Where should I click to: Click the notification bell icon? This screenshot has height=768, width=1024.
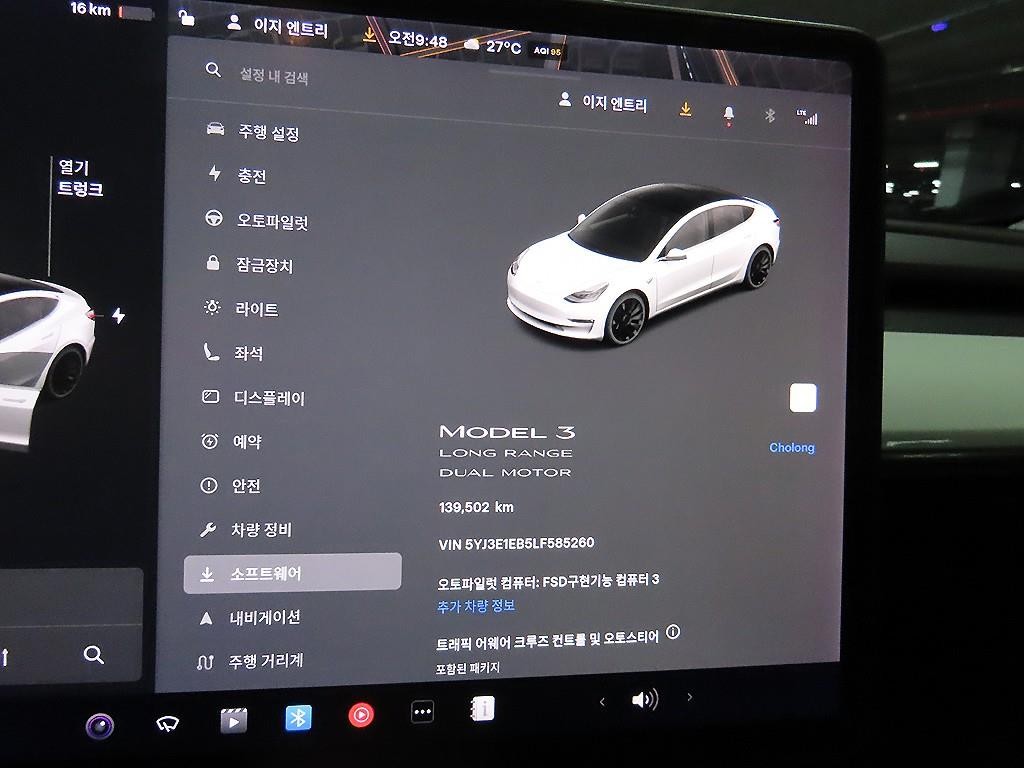point(729,114)
